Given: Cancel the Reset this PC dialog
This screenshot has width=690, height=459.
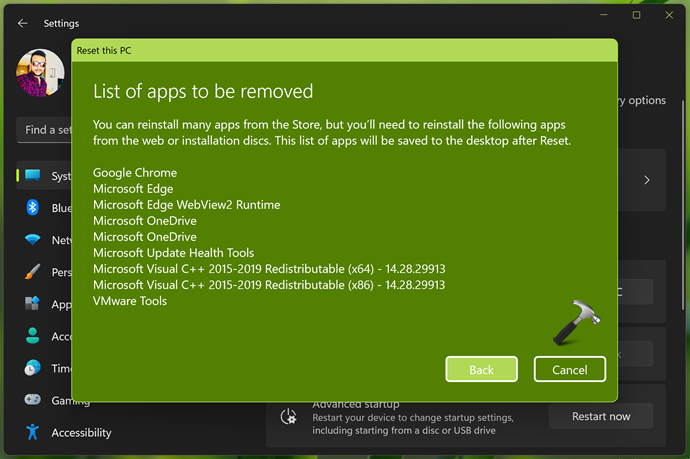Looking at the screenshot, I should click(x=569, y=369).
